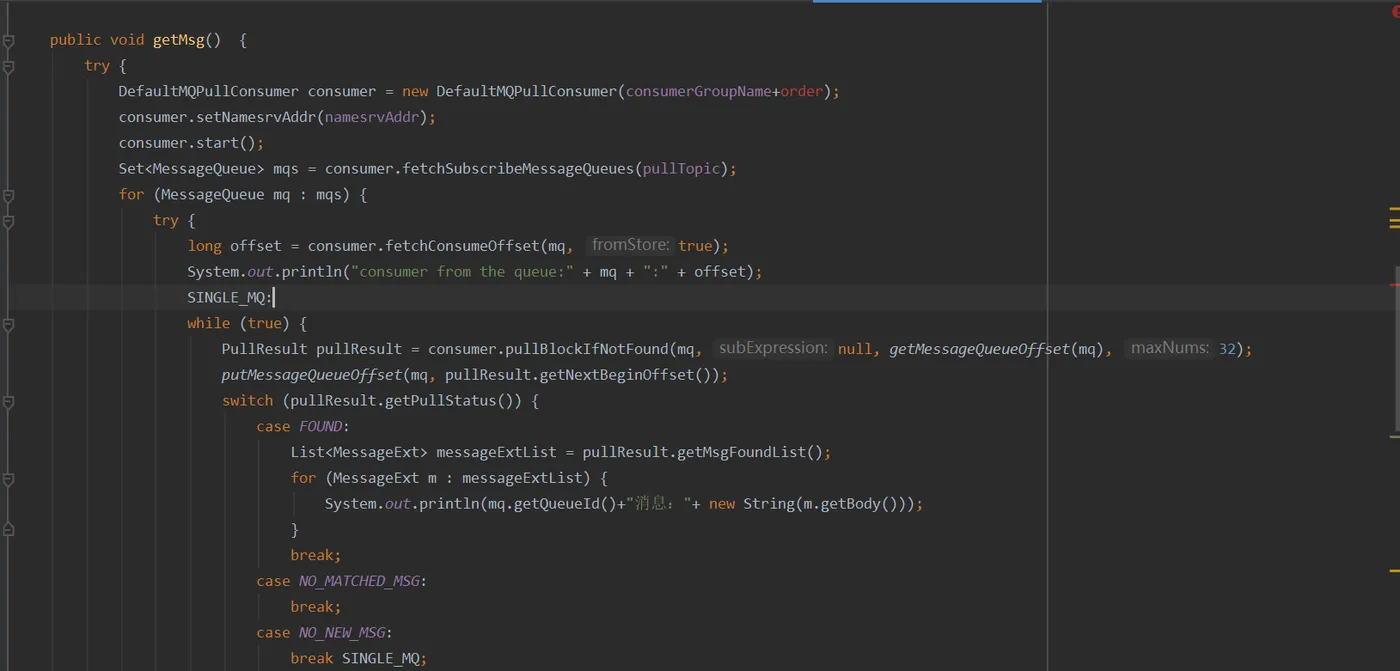This screenshot has width=1400, height=671.
Task: Click the pullBlockIfNotFound method call
Action: (x=590, y=348)
